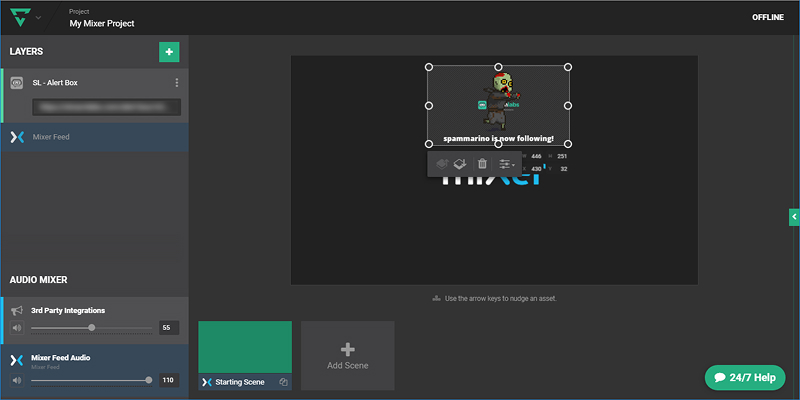Click the top-right resize handle of alert box
The height and width of the screenshot is (400, 800).
pos(568,67)
